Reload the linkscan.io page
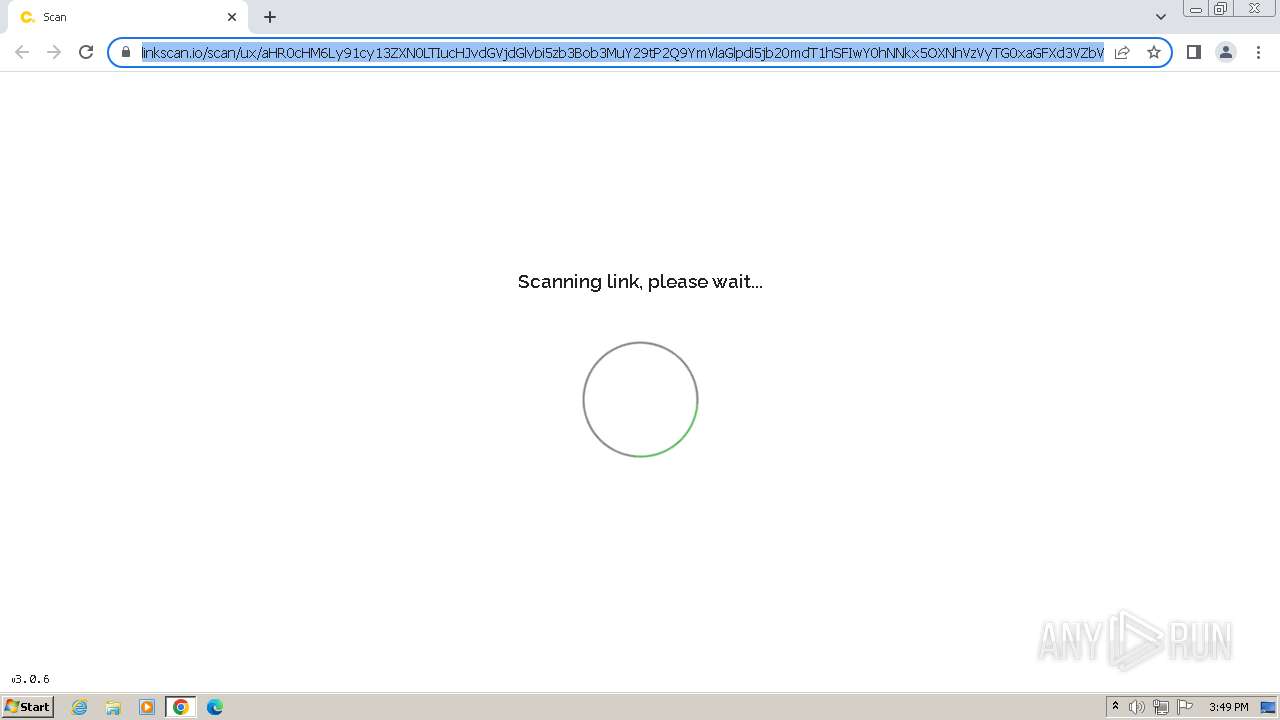Screen dimensions: 1280x720 pyautogui.click(x=86, y=52)
